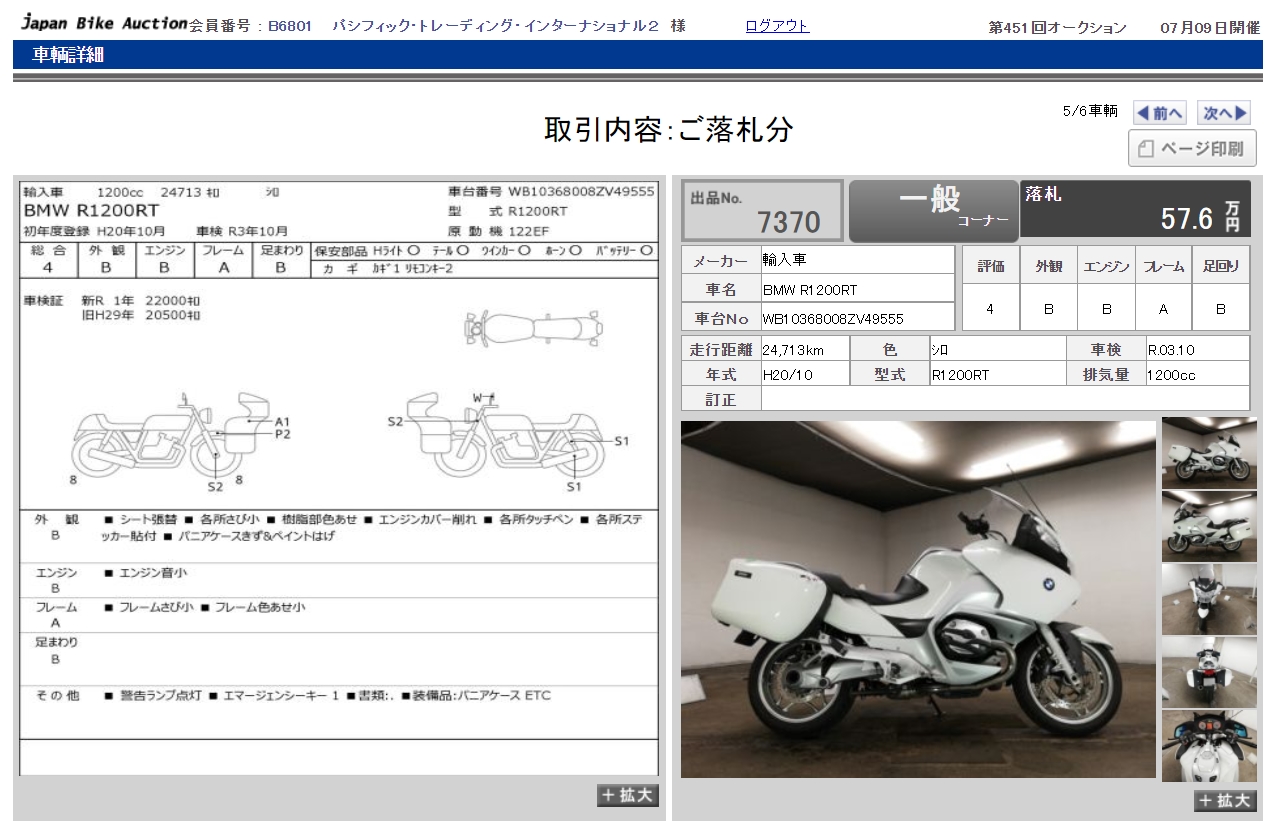Click the メーカー value 輸入車 cell
This screenshot has height=834, width=1273.
pos(857,260)
